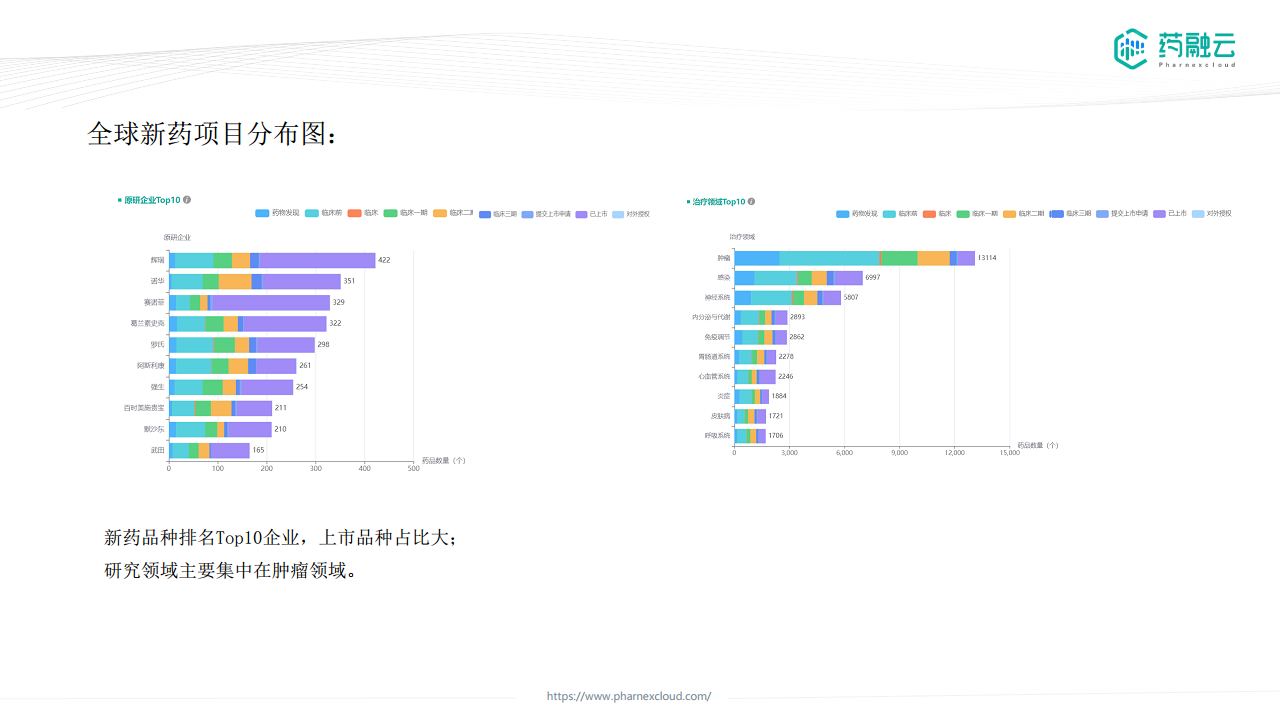Toggle 临床一期 legend in 原研企业 chart
The width and height of the screenshot is (1280, 720).
(x=406, y=213)
